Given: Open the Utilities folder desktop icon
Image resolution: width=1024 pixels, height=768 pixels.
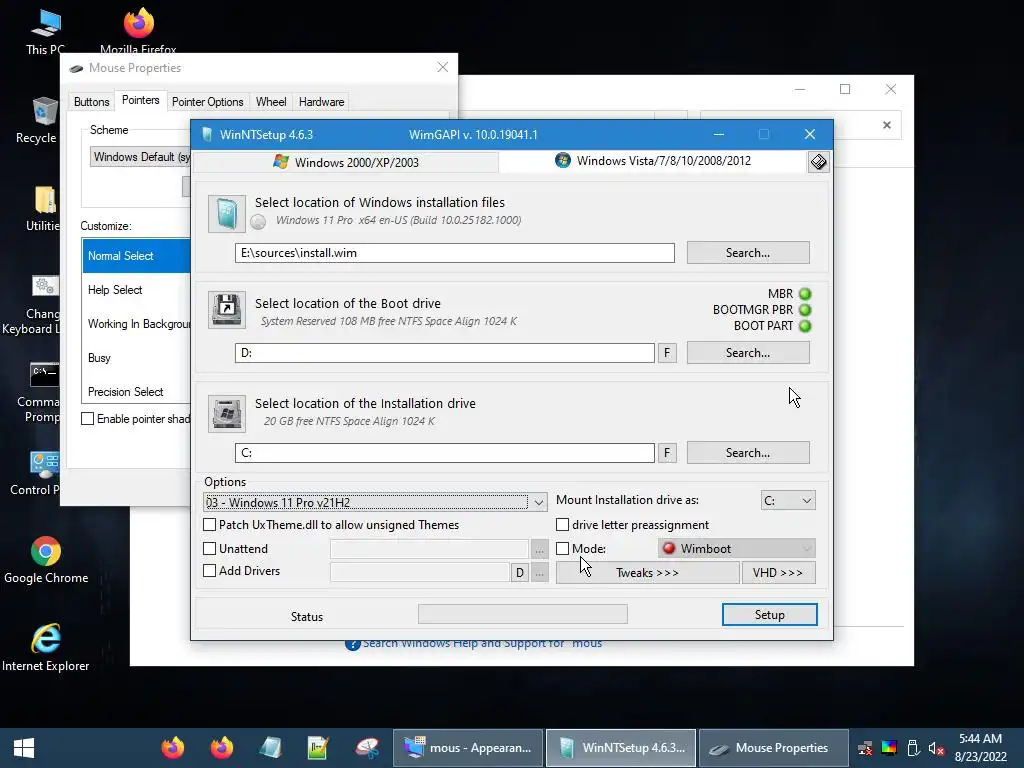Looking at the screenshot, I should click(x=43, y=209).
